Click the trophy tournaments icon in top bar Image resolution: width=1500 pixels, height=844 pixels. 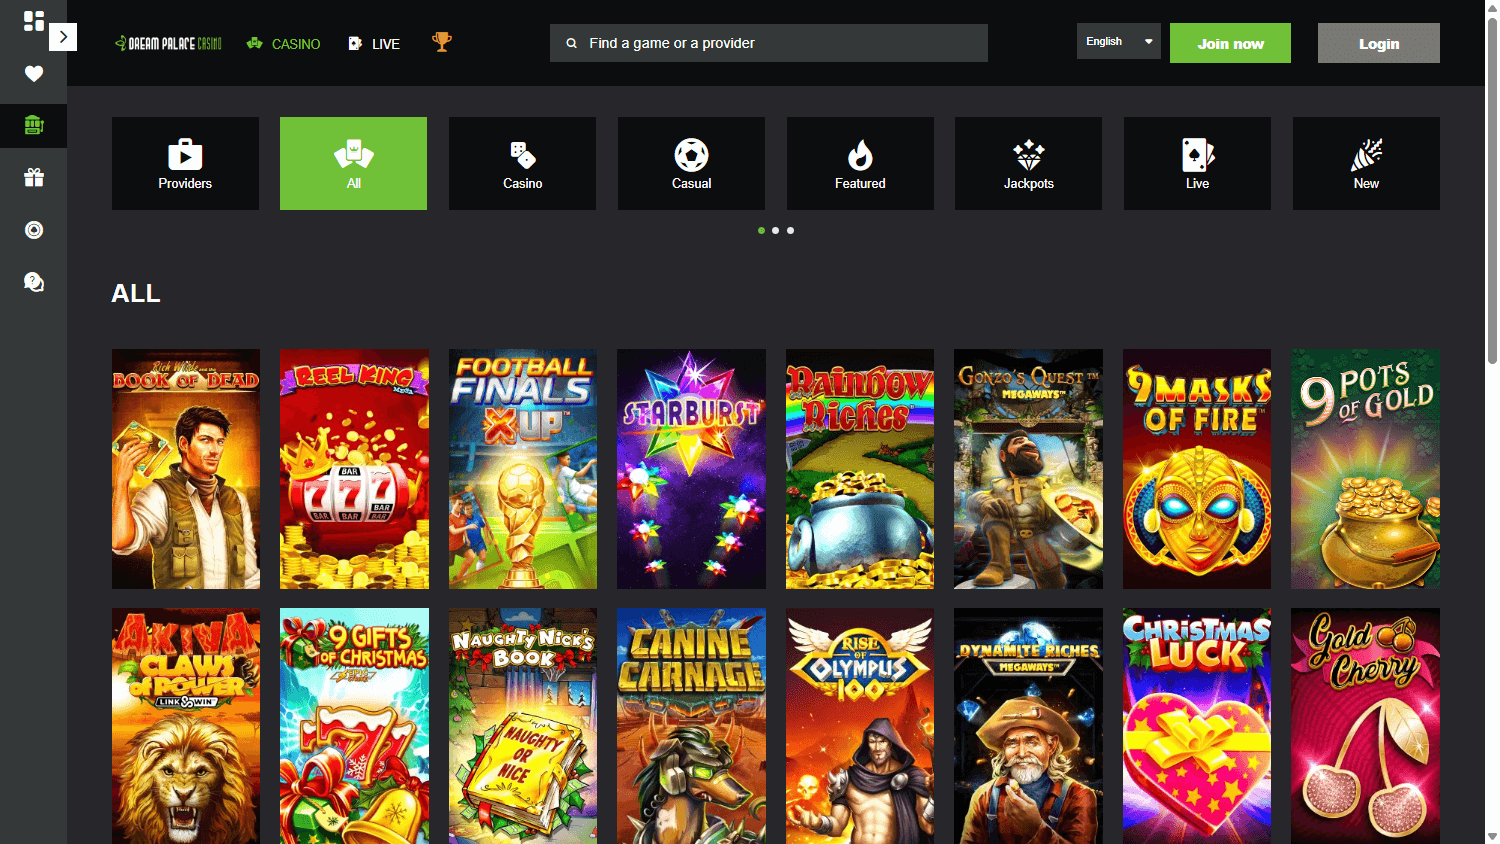441,42
